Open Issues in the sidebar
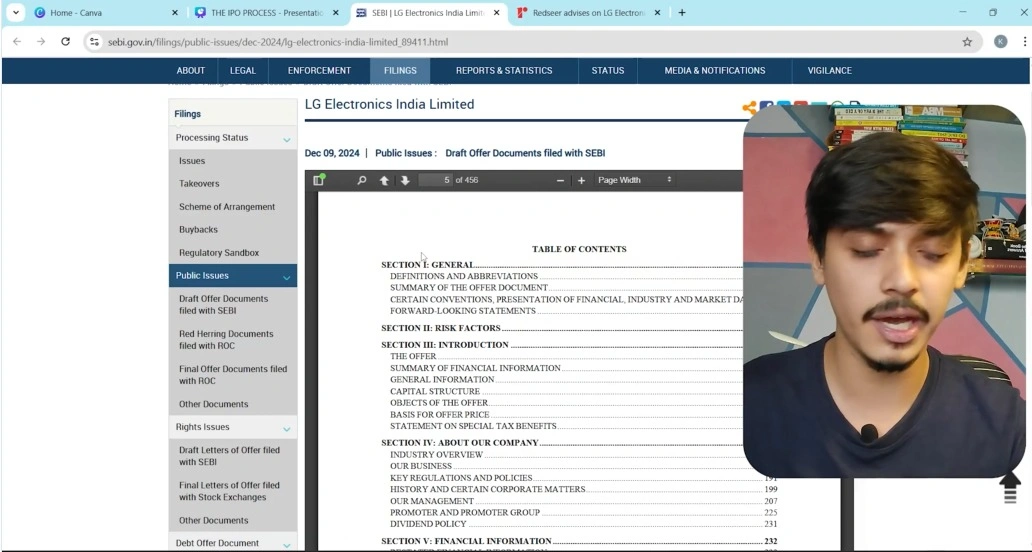Image resolution: width=1032 pixels, height=552 pixels. pos(192,161)
